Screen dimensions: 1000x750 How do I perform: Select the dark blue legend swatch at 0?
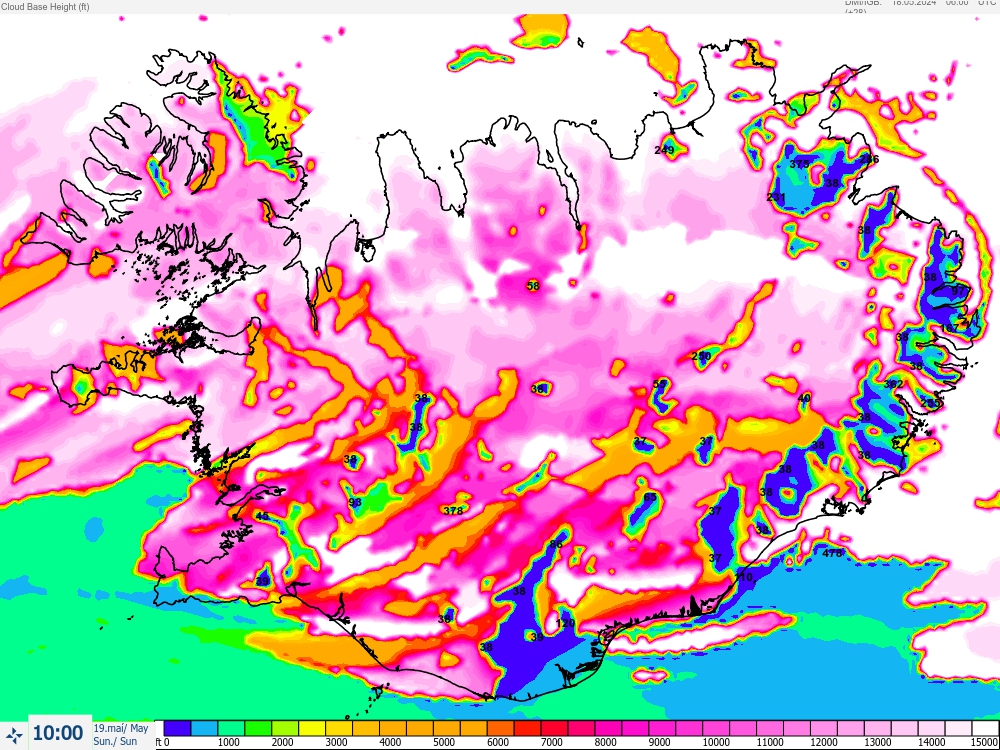coord(177,728)
